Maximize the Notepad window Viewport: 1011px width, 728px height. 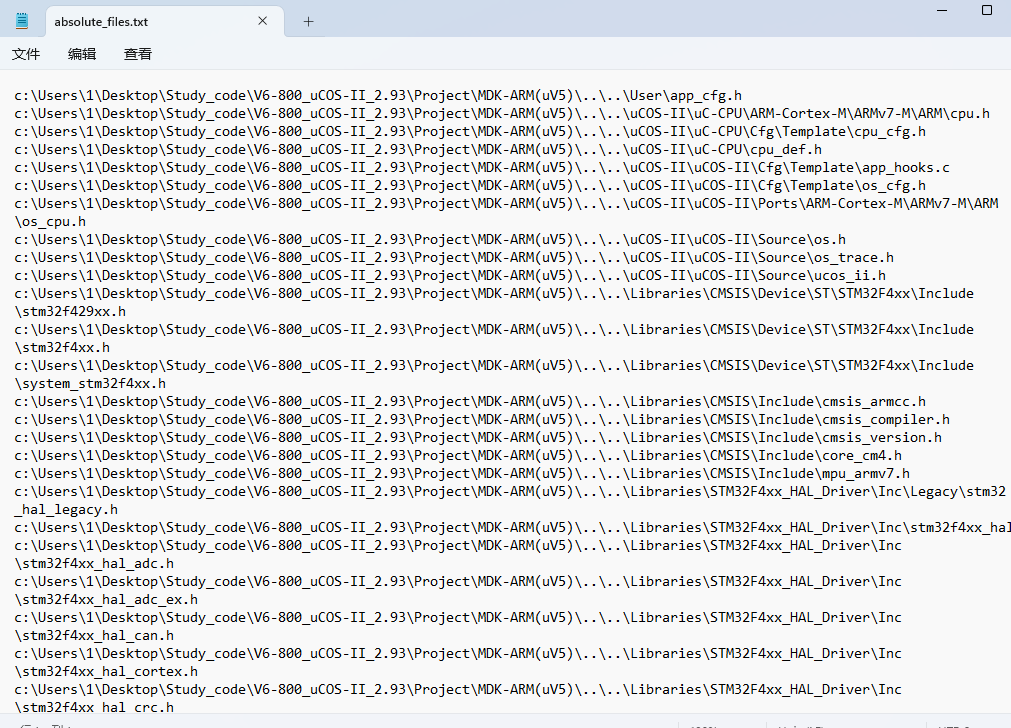tap(986, 10)
